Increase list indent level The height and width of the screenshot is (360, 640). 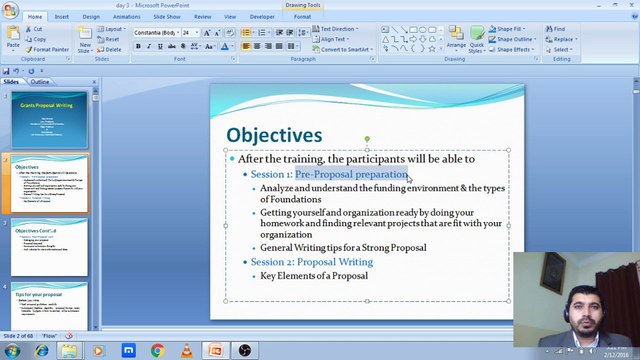point(290,33)
